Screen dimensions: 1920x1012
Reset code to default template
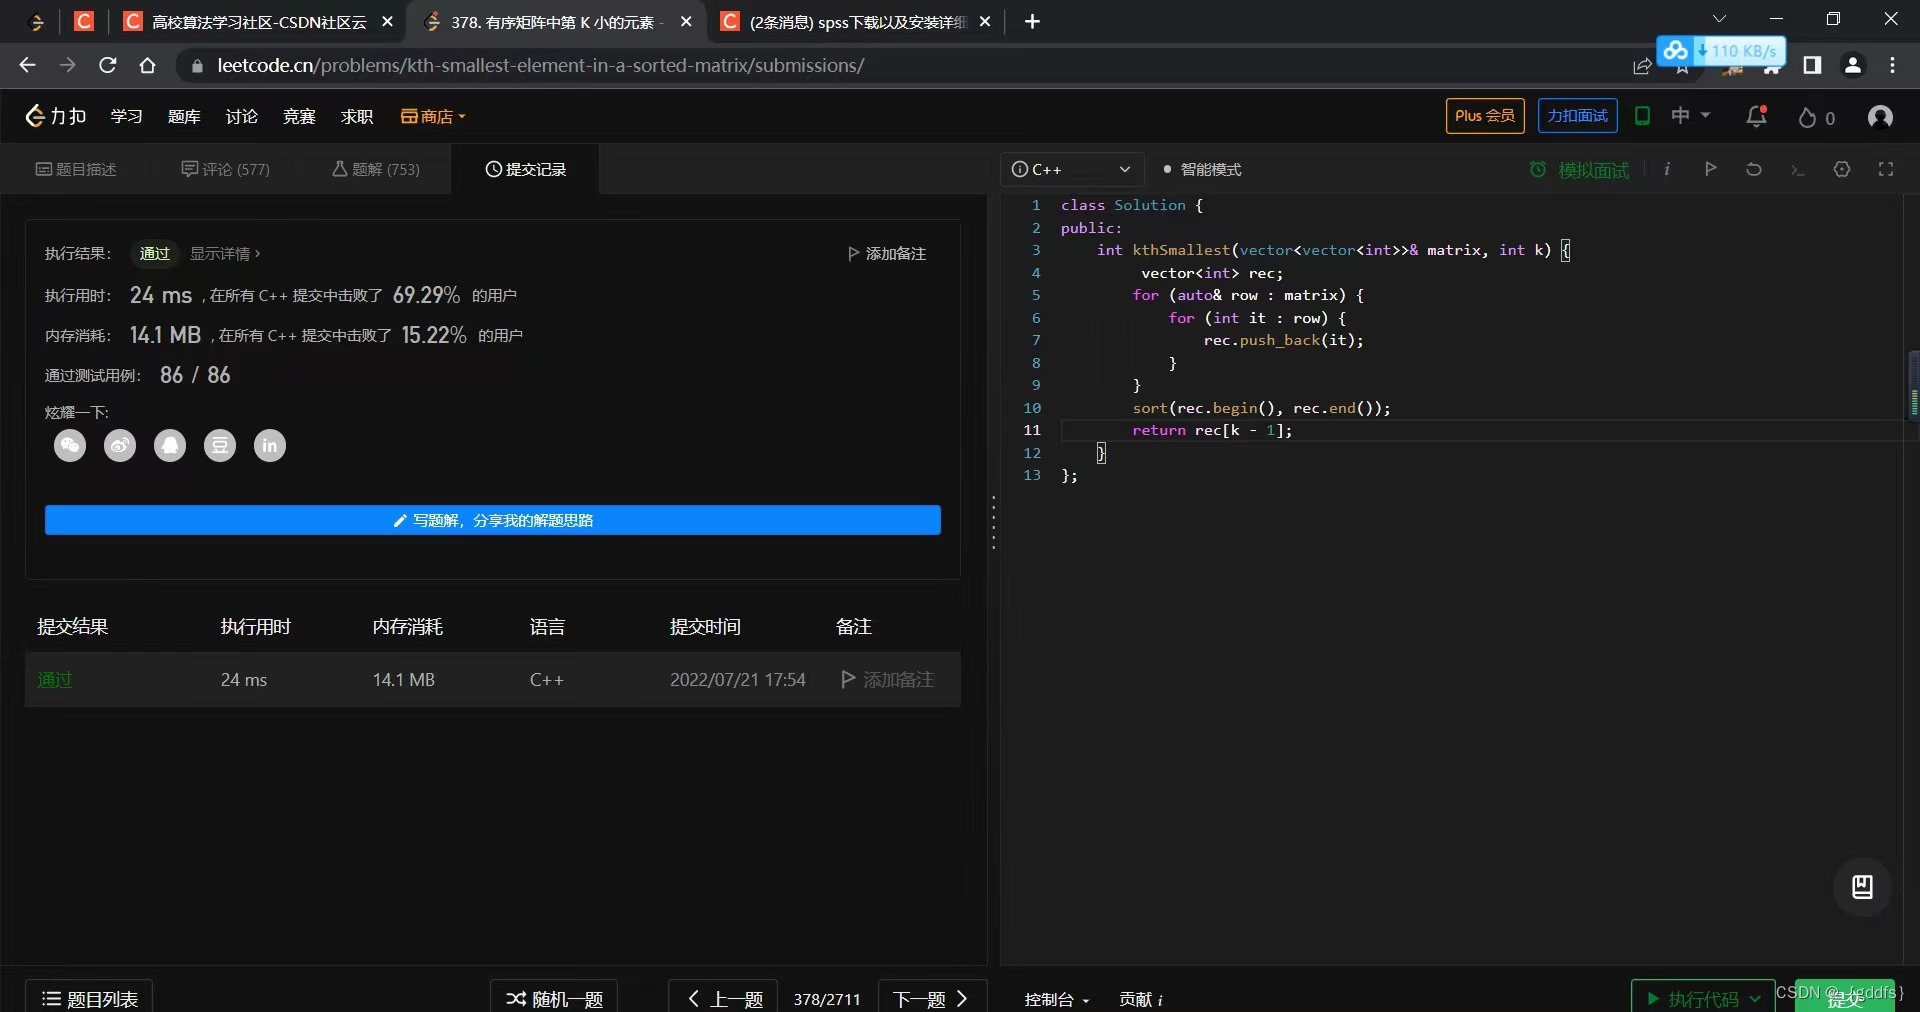pyautogui.click(x=1754, y=169)
